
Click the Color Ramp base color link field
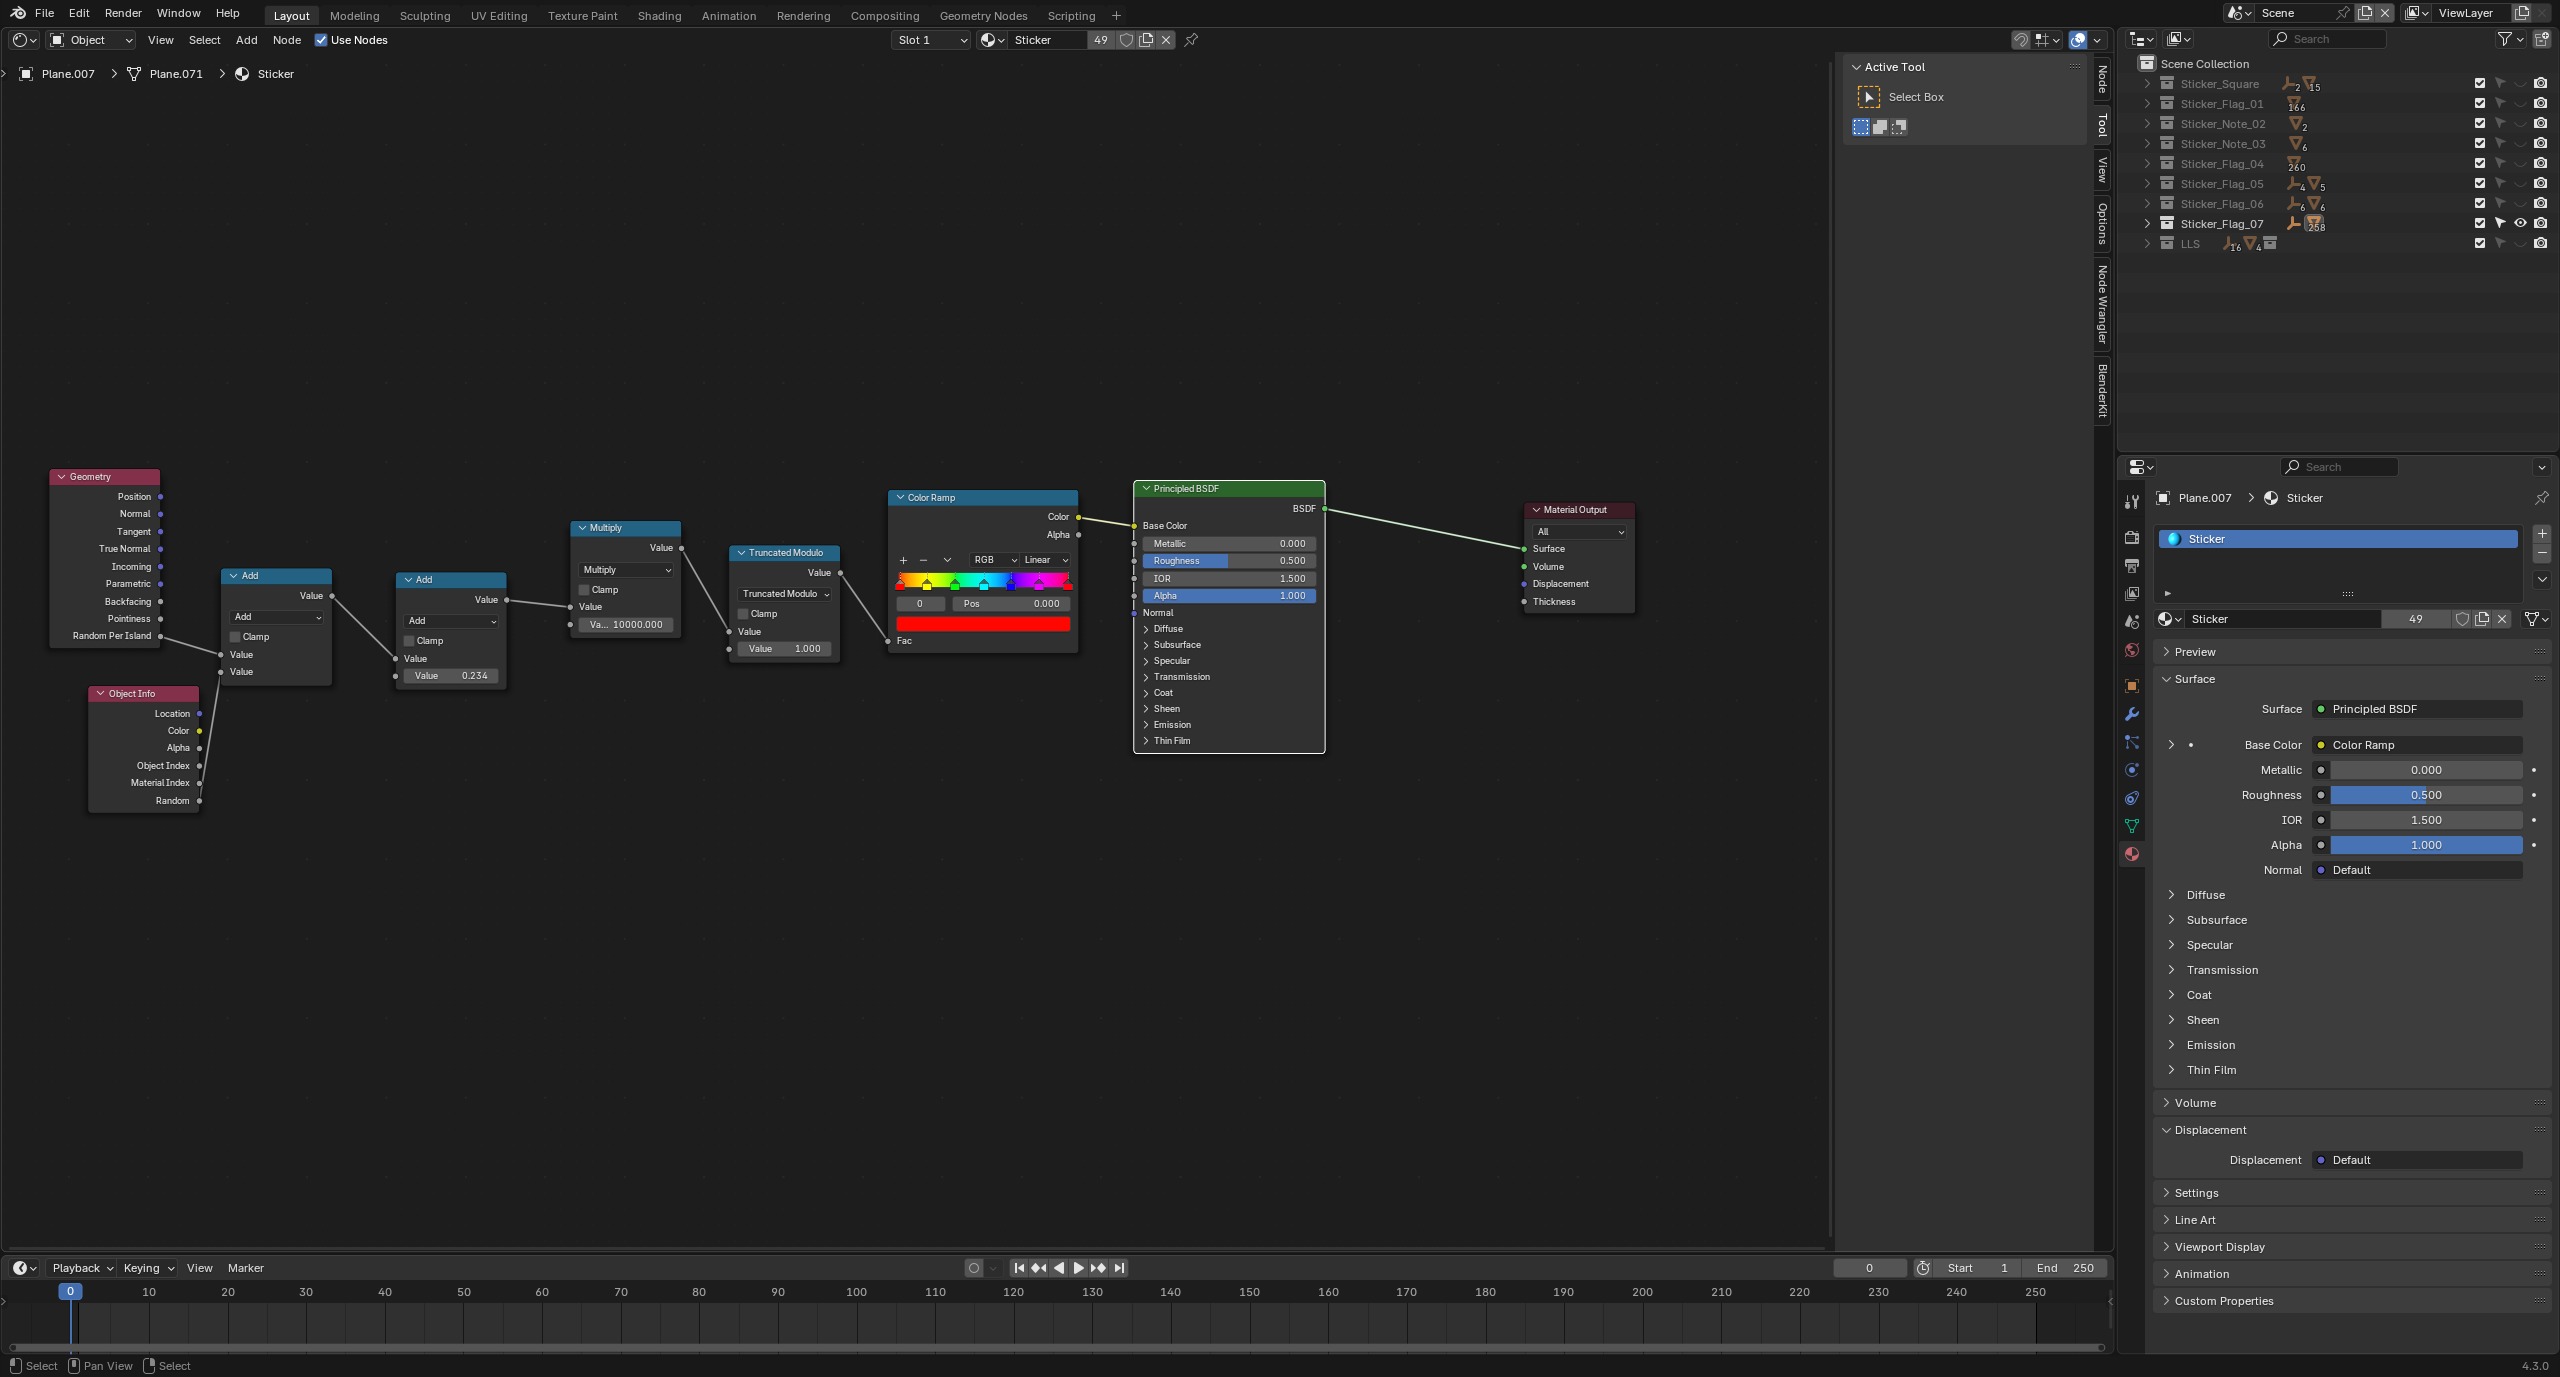[x=2420, y=745]
